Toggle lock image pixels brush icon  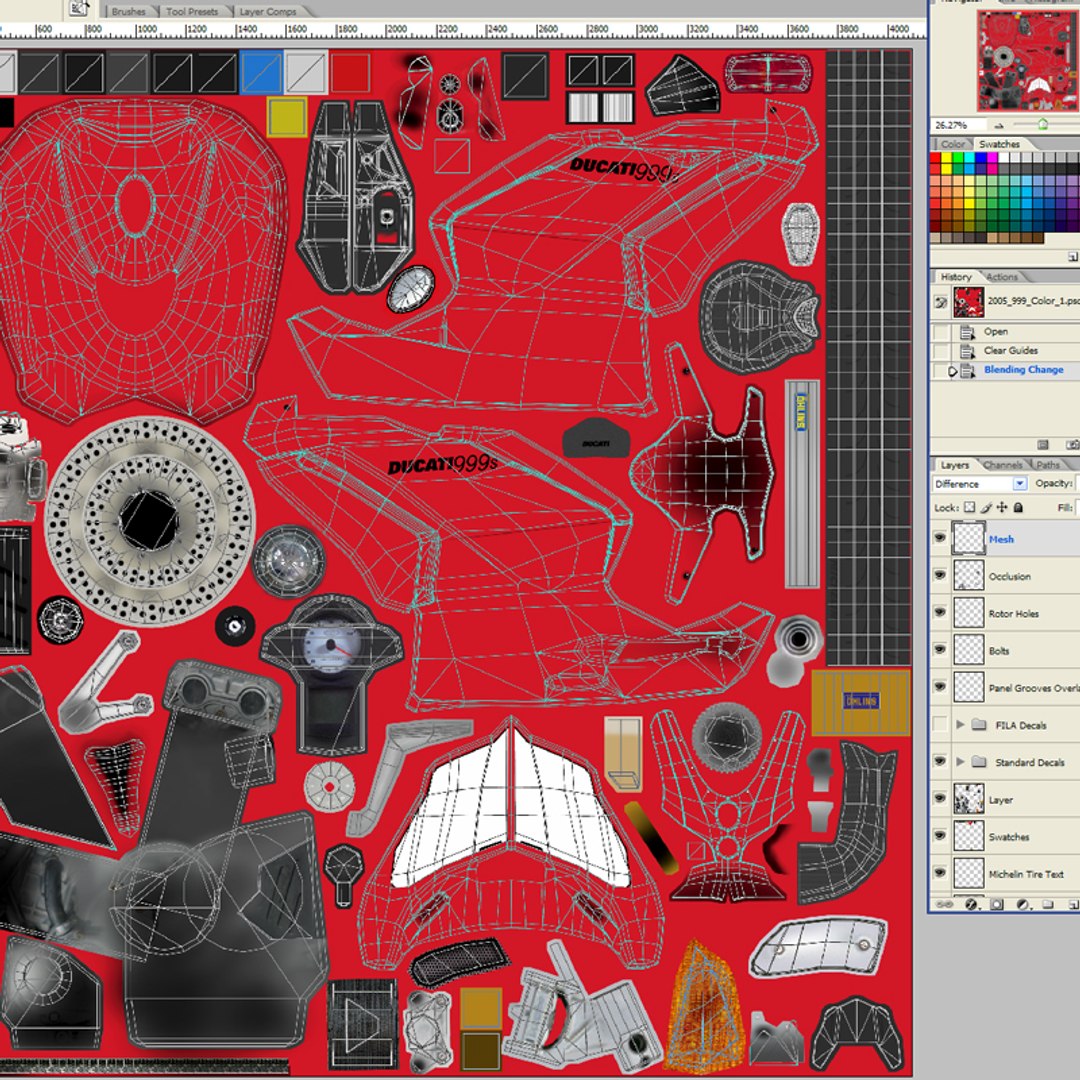986,508
